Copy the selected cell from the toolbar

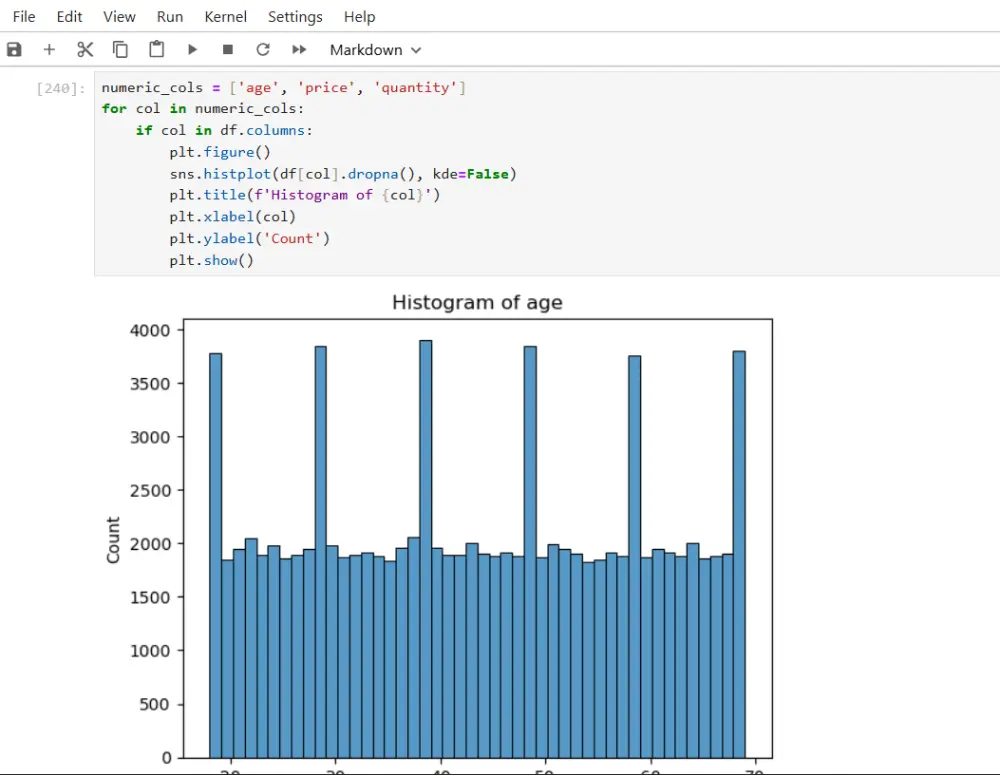tap(120, 49)
